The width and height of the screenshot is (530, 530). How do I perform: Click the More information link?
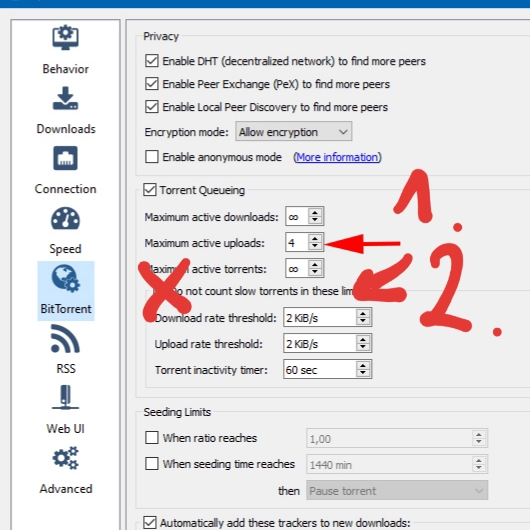(x=337, y=157)
